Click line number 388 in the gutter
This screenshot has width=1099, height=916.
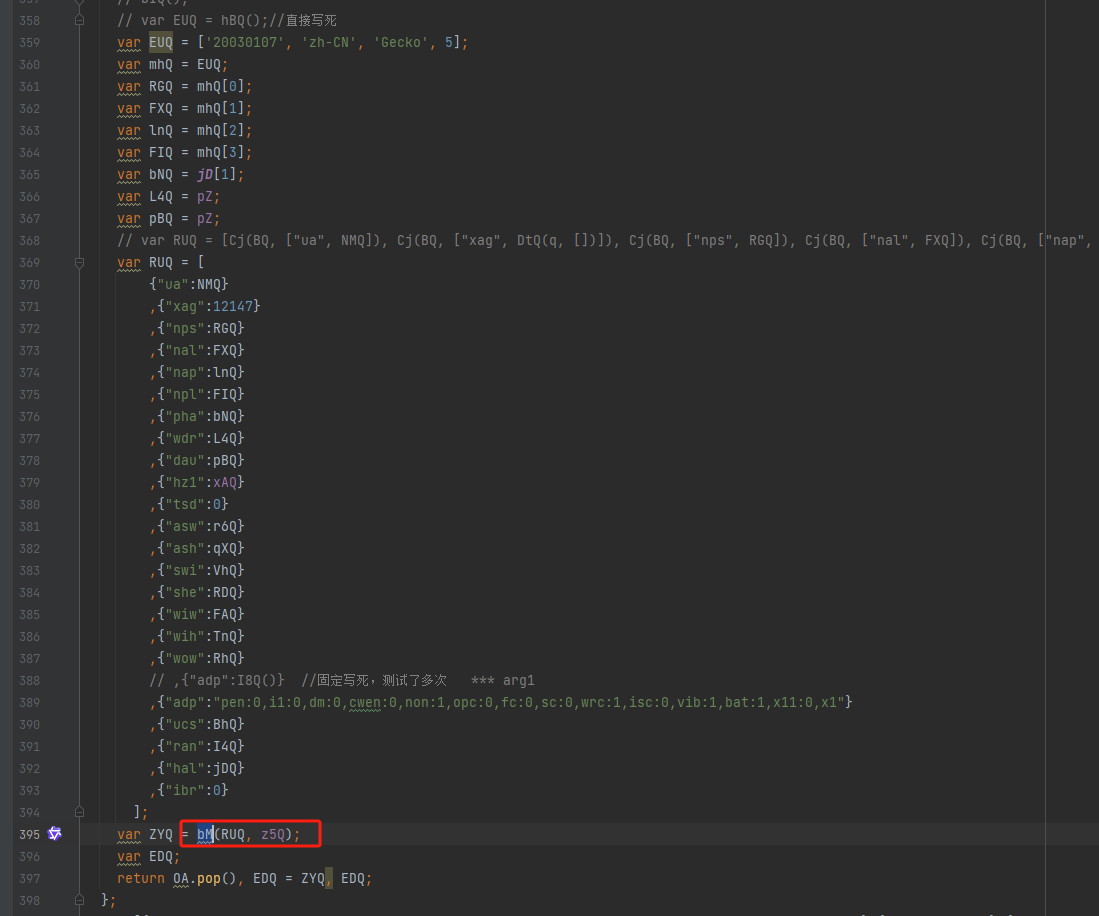(x=29, y=680)
